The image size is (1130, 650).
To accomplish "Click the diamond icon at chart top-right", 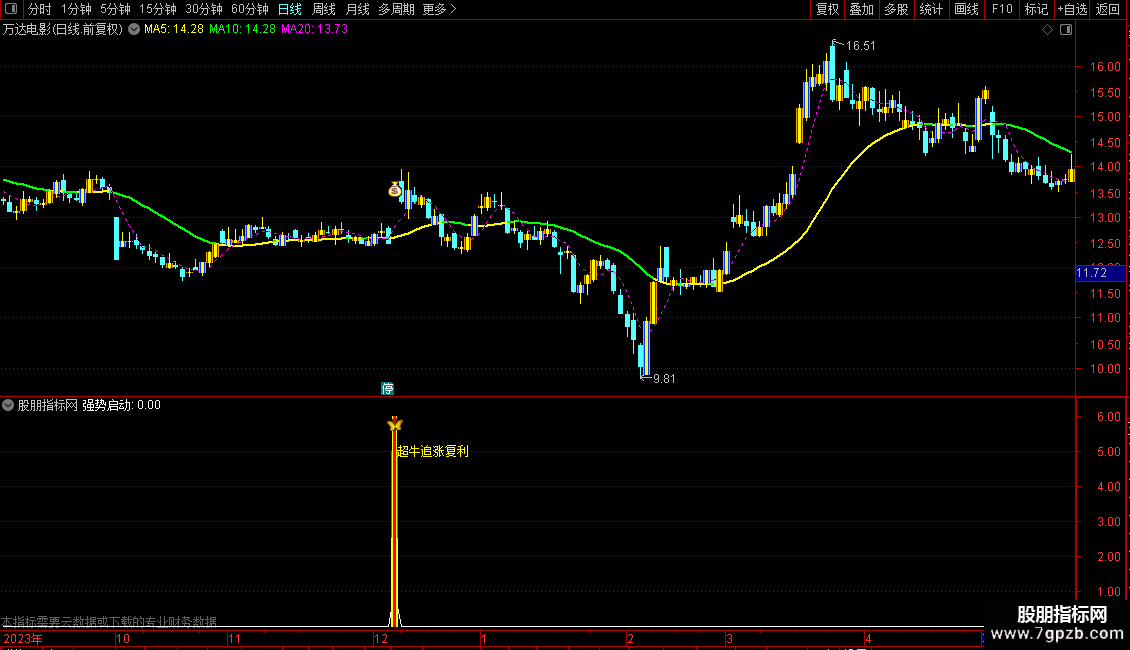I will coord(1047,30).
